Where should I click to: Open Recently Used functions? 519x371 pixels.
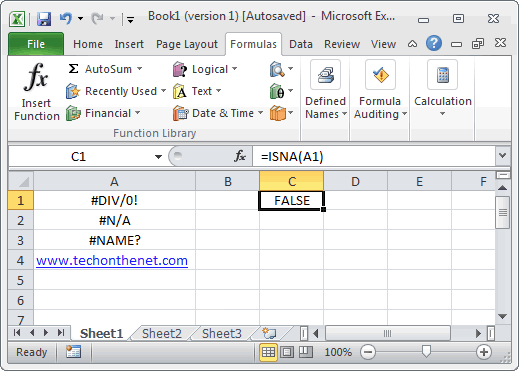click(116, 91)
